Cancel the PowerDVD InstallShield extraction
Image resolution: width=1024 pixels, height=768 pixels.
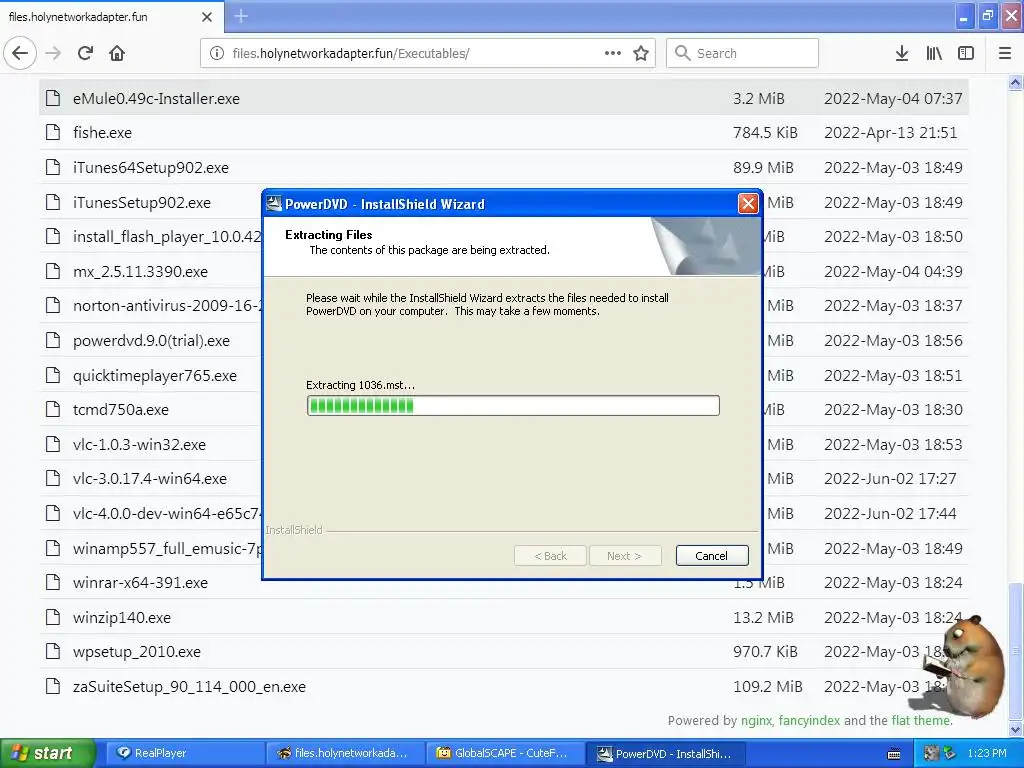(x=712, y=556)
